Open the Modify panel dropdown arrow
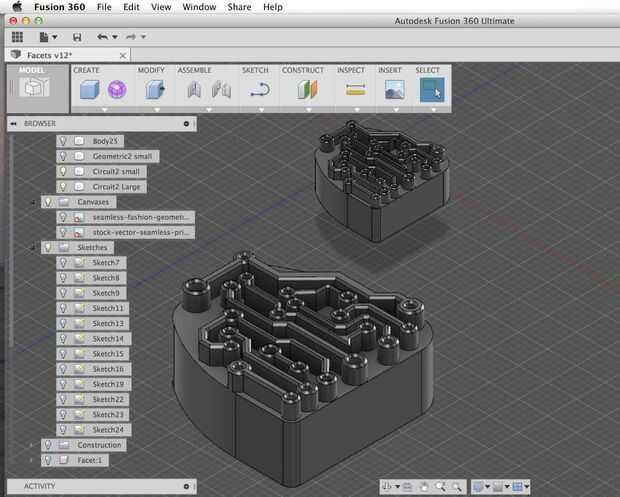Image resolution: width=620 pixels, height=497 pixels. [157, 110]
